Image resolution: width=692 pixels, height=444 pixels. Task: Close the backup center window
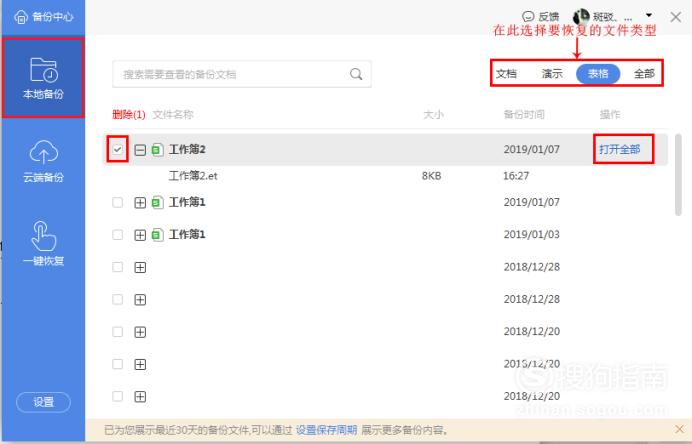tap(675, 17)
